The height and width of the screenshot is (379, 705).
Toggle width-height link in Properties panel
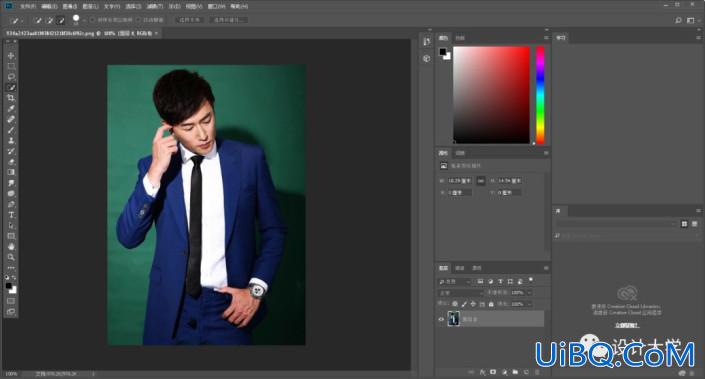point(481,181)
